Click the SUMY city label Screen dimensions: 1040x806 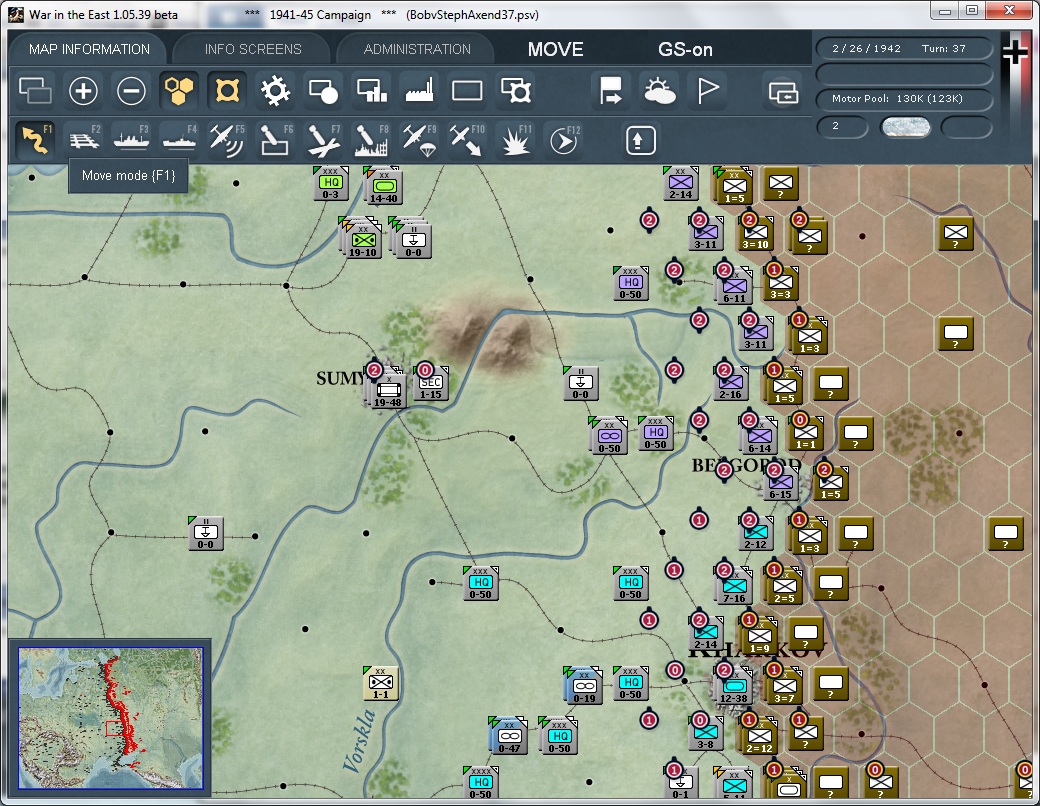pos(340,378)
